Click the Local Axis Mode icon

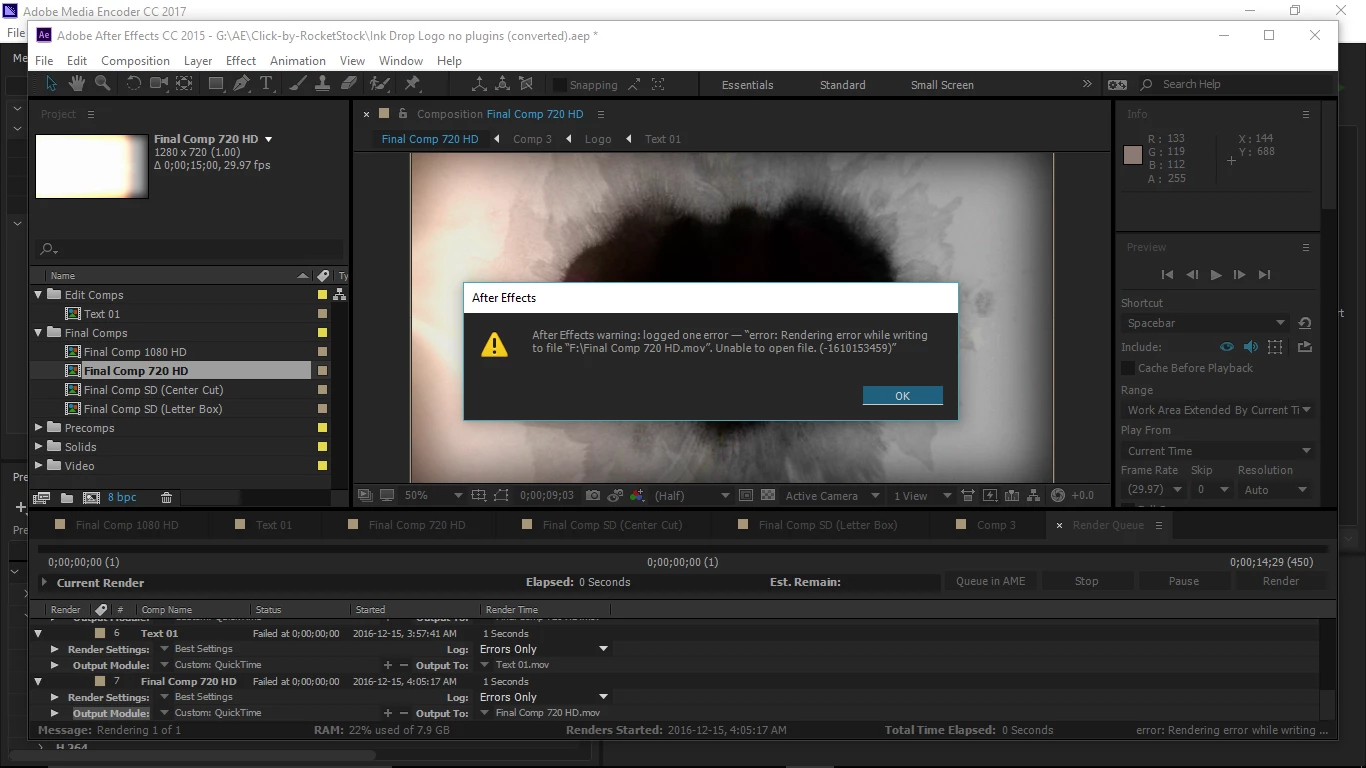[479, 84]
